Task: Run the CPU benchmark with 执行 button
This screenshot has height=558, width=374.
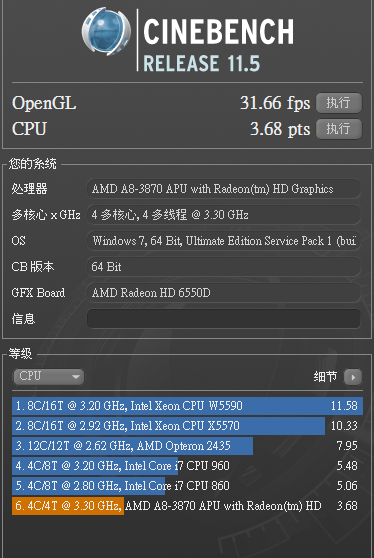Action: 339,129
